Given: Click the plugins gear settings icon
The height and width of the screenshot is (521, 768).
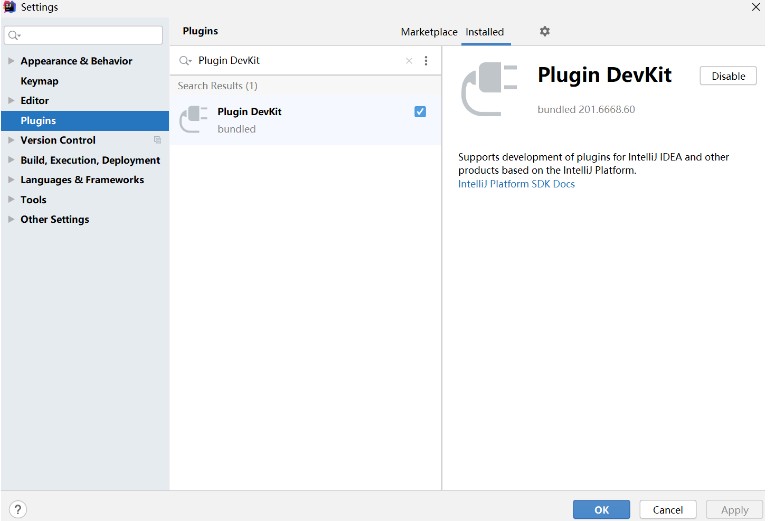Looking at the screenshot, I should click(x=544, y=32).
